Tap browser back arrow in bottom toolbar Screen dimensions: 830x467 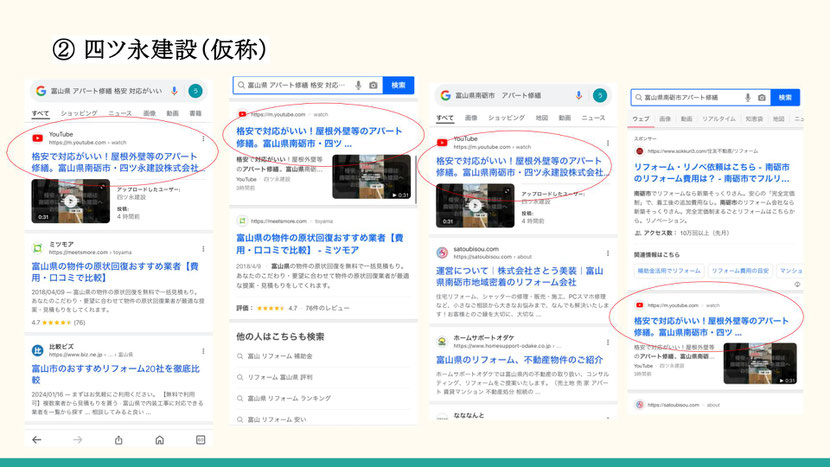[x=37, y=440]
